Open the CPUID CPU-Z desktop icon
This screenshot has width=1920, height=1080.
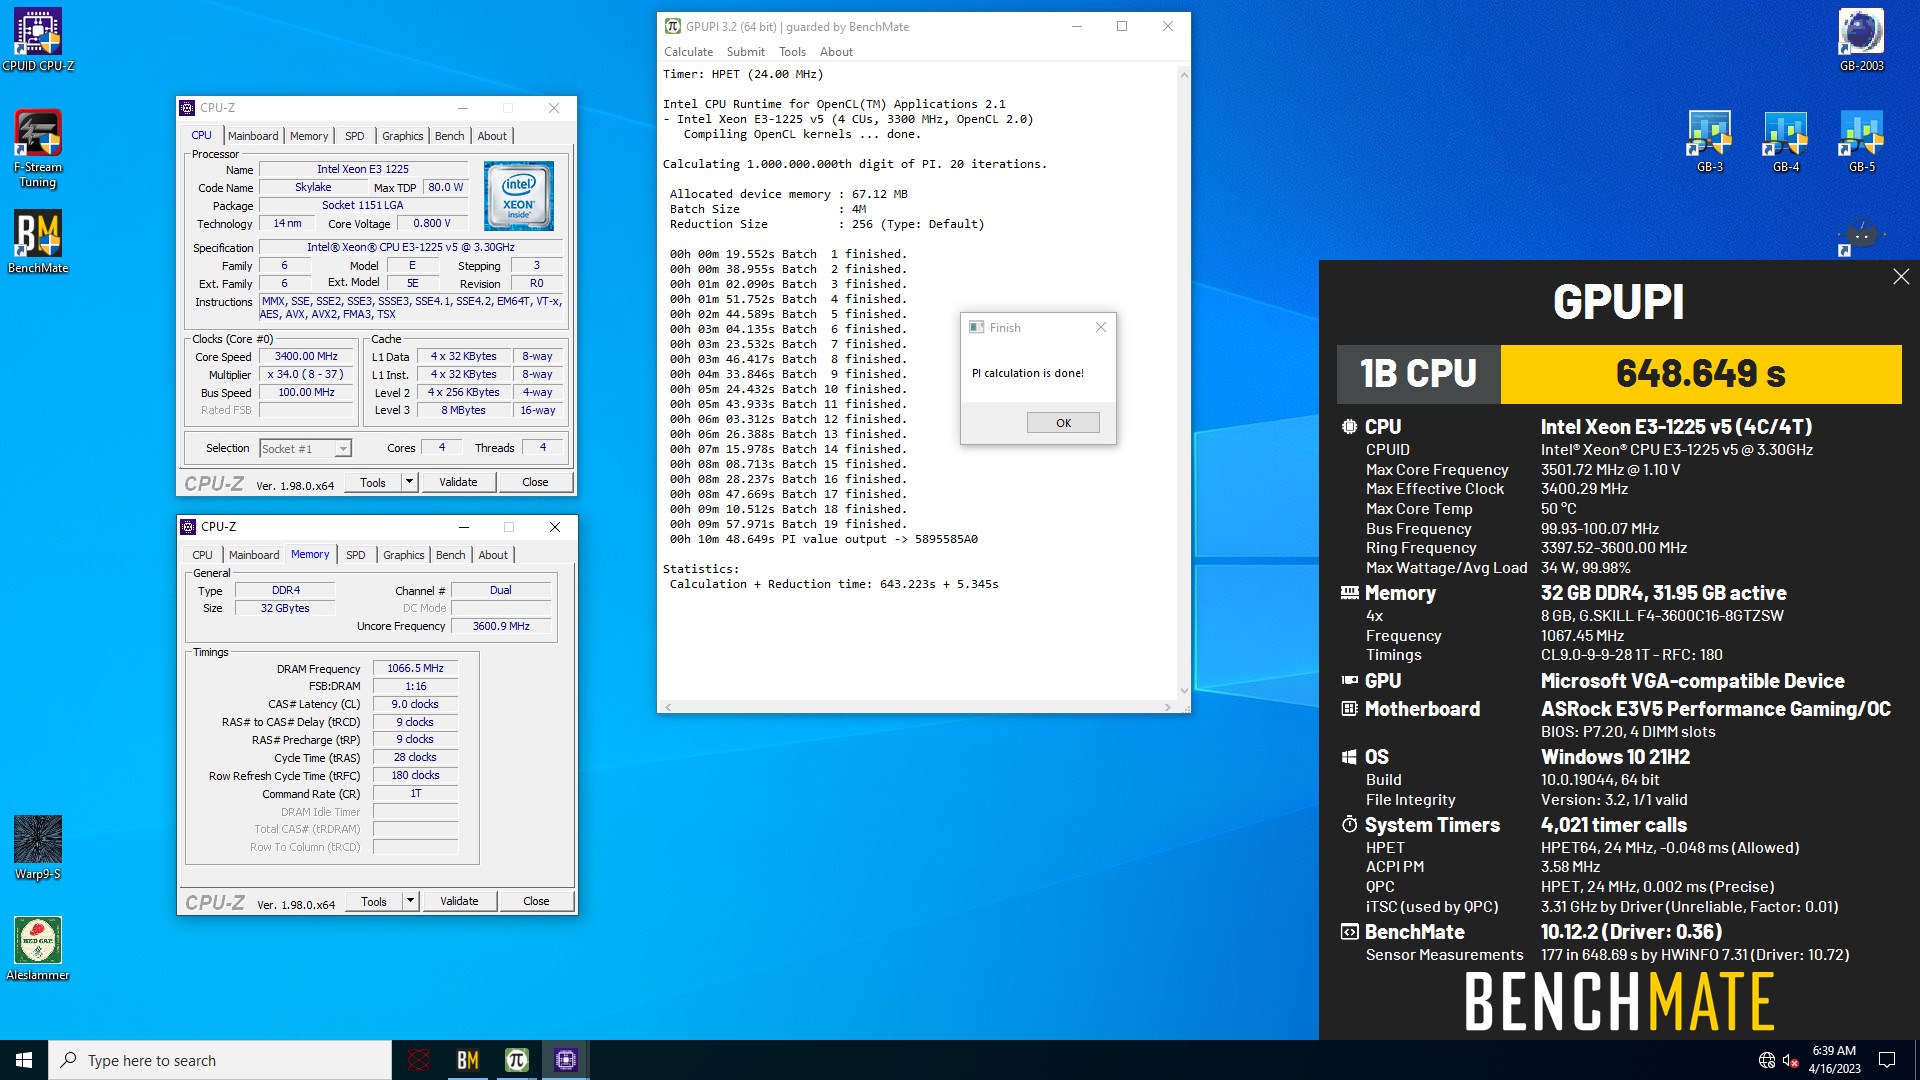pos(38,40)
